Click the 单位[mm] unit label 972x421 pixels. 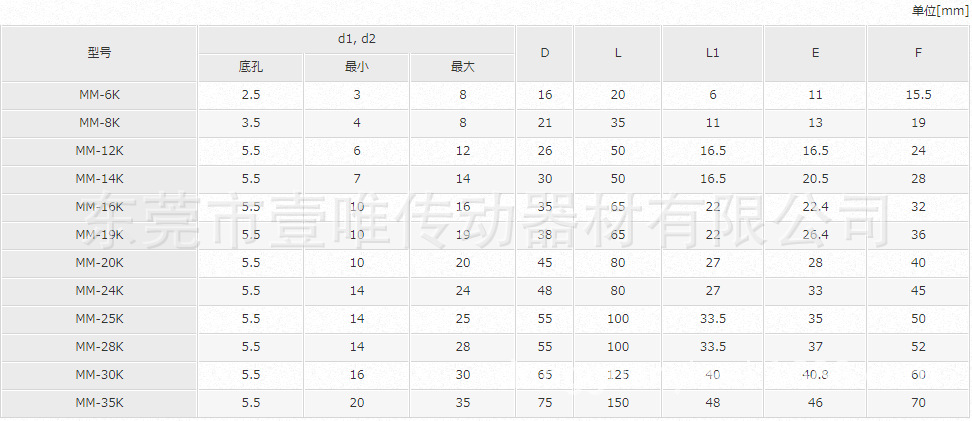[939, 10]
